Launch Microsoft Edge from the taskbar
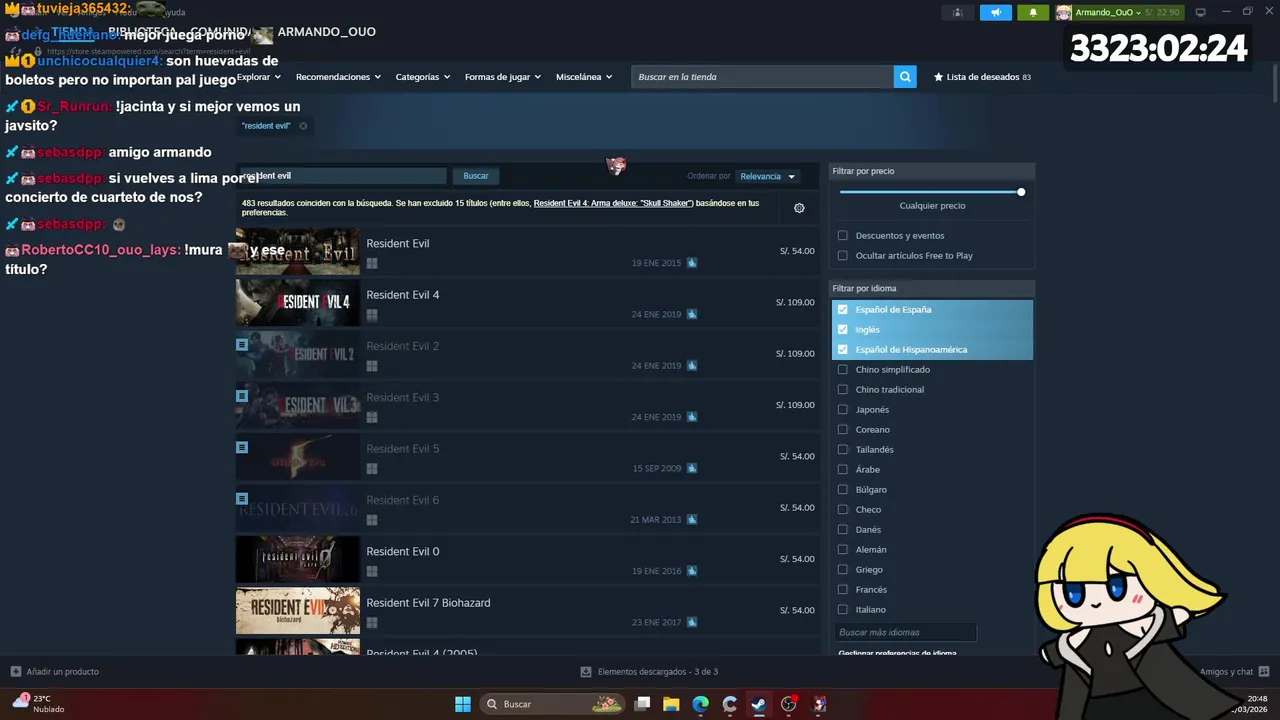The image size is (1280, 720). (x=700, y=704)
